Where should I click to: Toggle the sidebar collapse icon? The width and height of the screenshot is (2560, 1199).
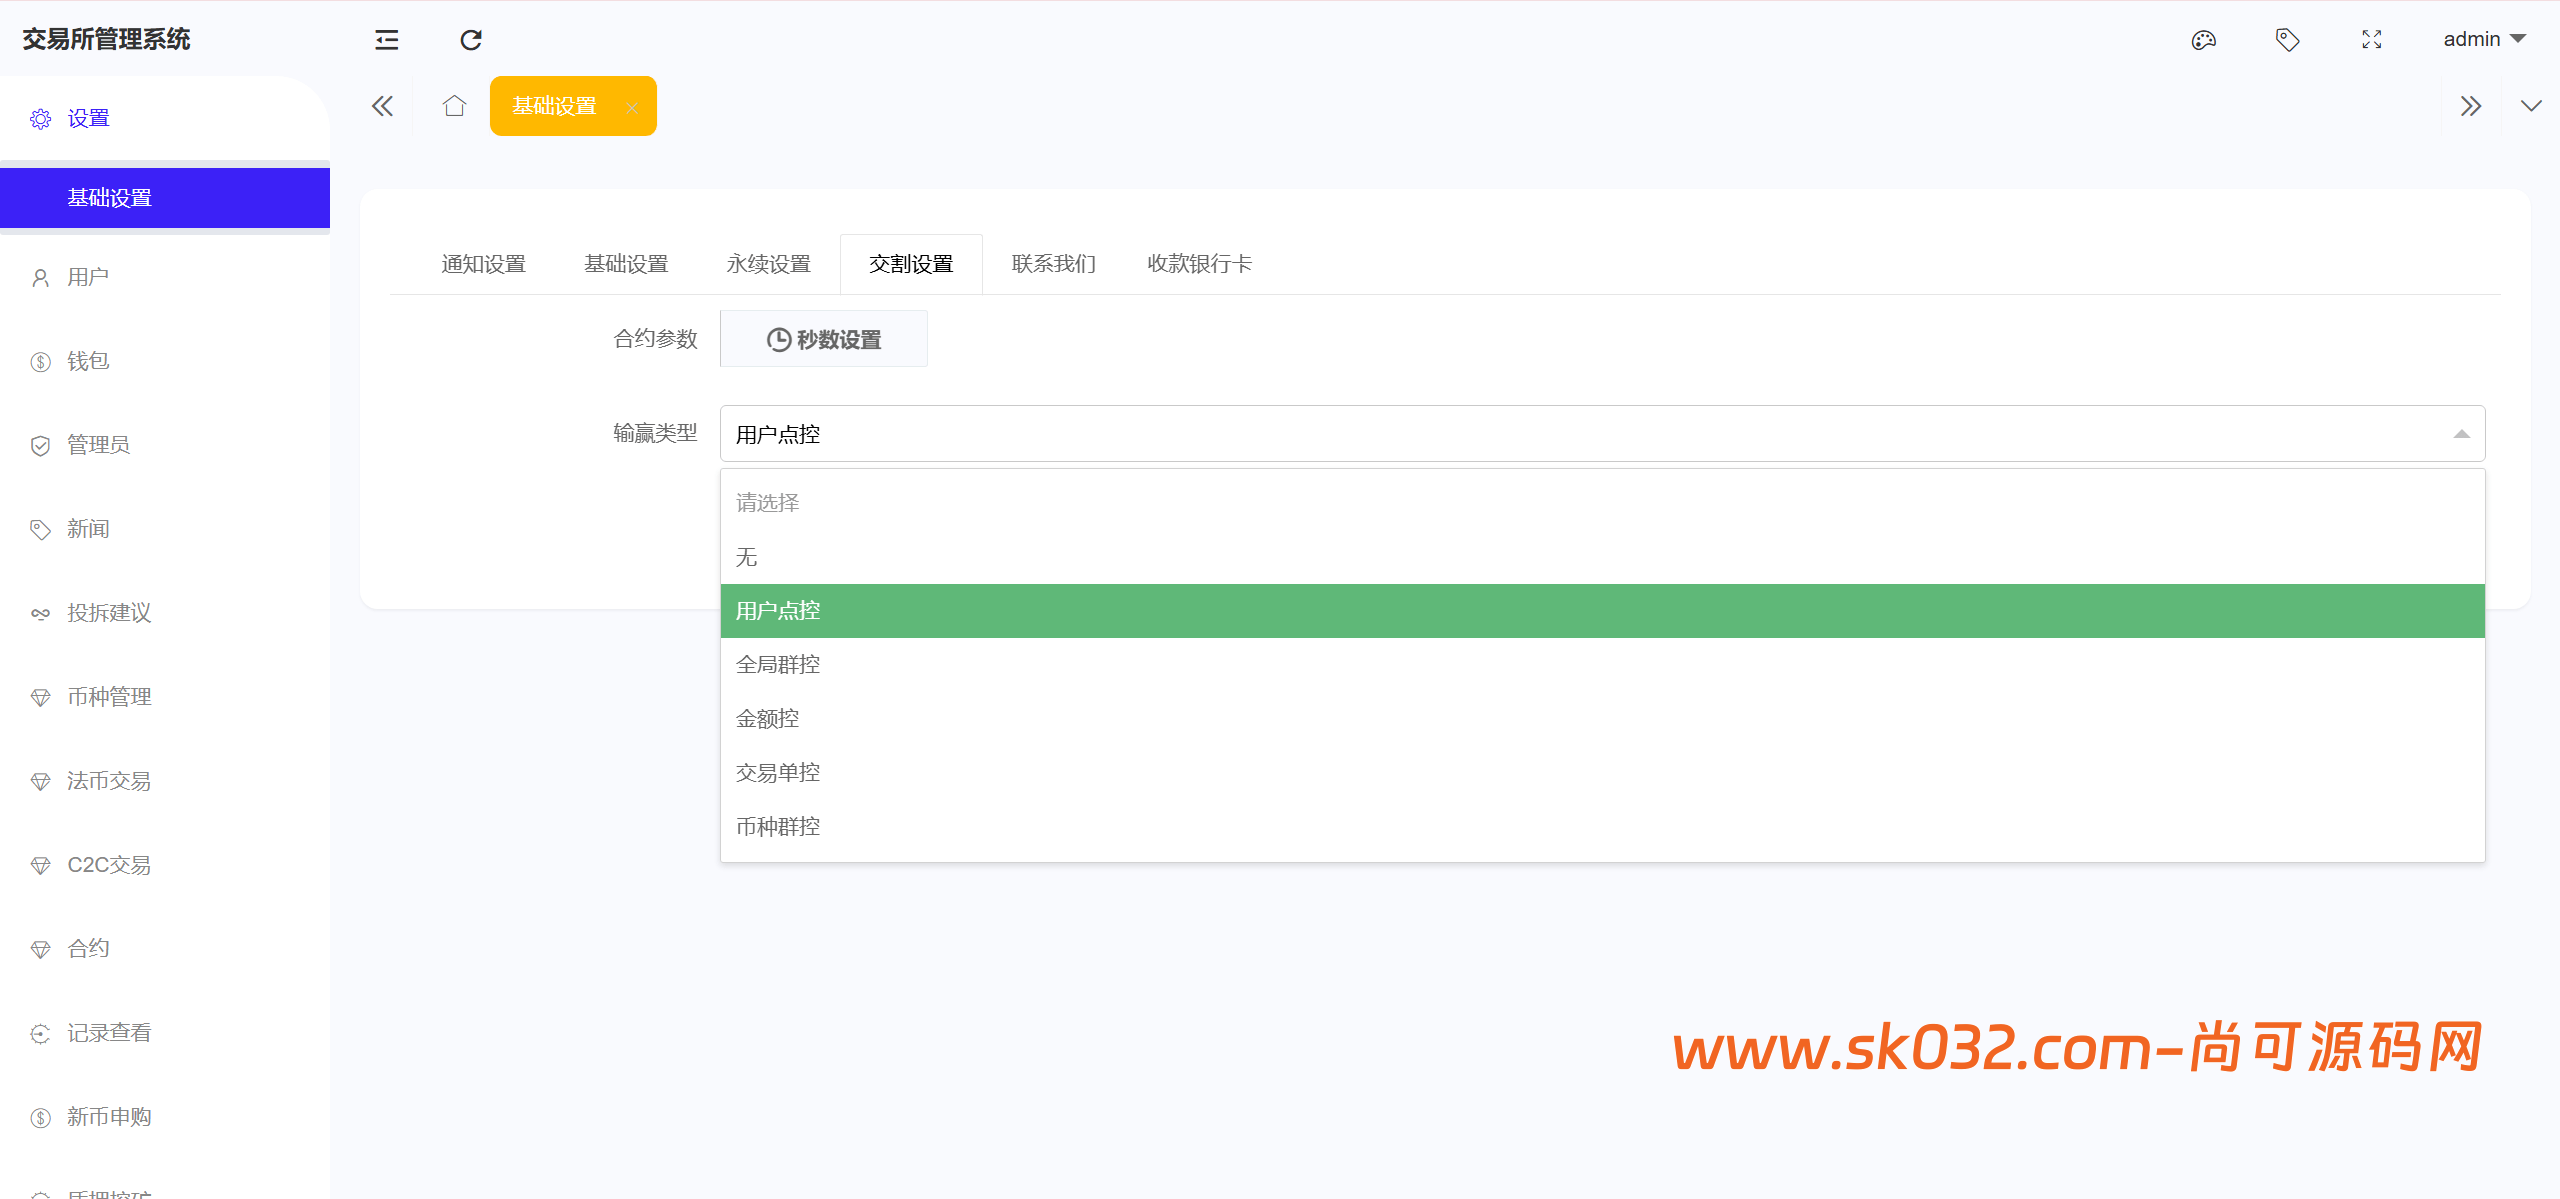pyautogui.click(x=385, y=39)
